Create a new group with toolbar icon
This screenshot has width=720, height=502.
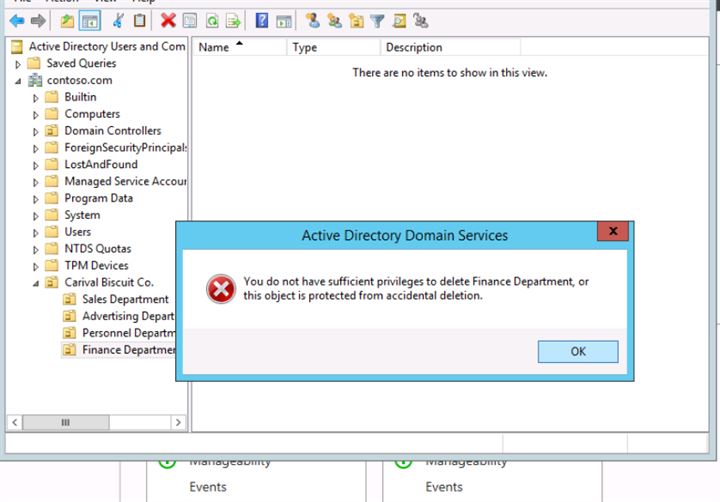click(x=335, y=21)
